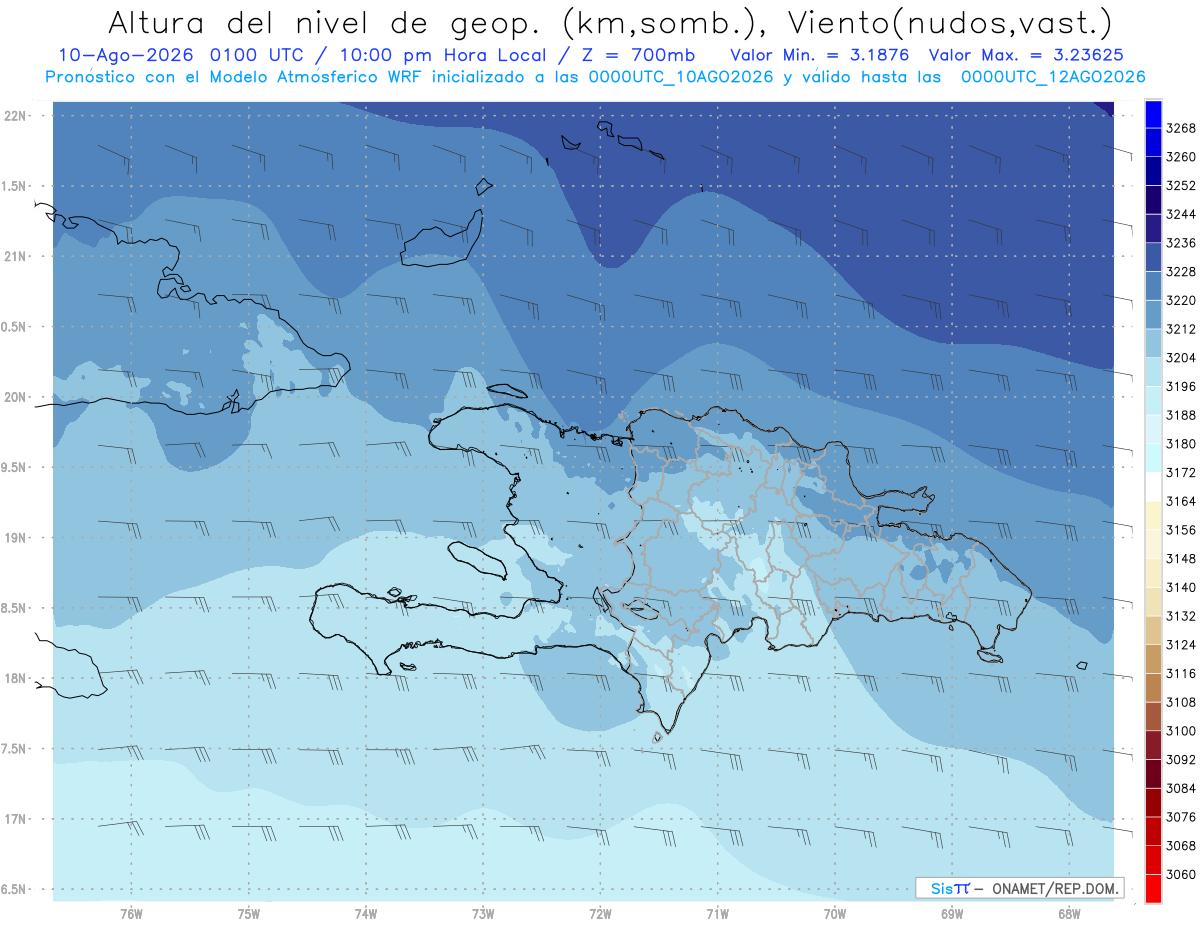Click the colorbar label 3220

pos(1181,300)
